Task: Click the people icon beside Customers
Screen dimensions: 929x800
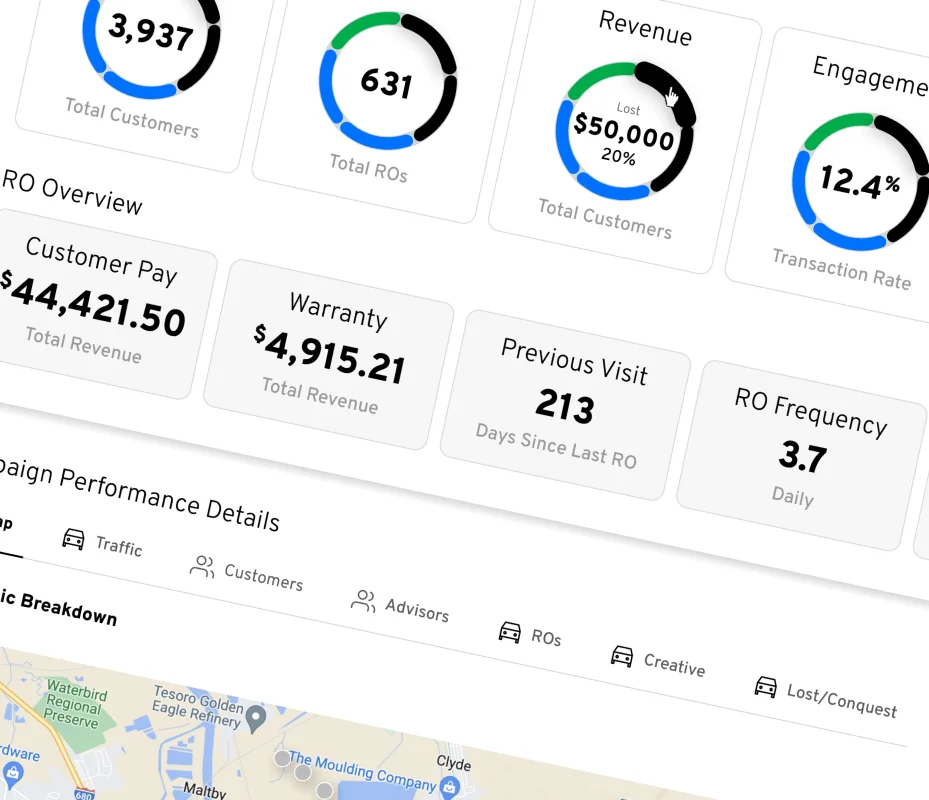Action: [x=202, y=566]
